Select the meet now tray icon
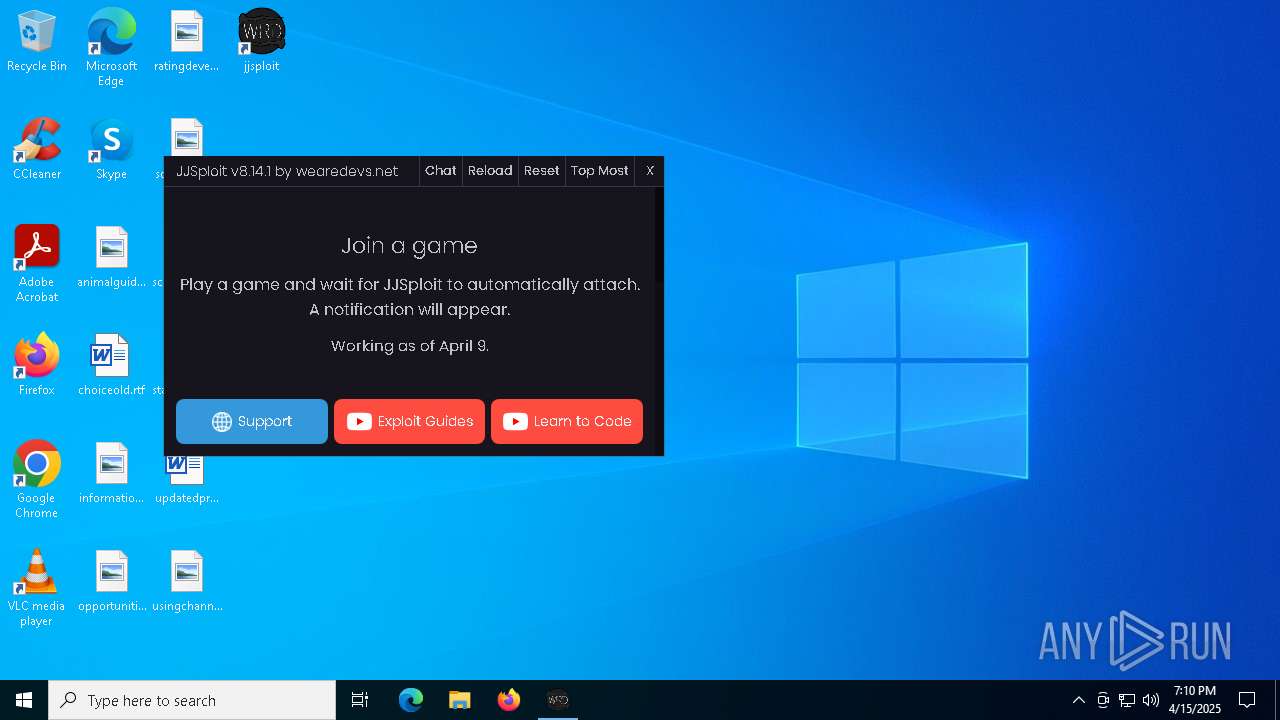Screen dimensions: 1280x720 click(1103, 700)
